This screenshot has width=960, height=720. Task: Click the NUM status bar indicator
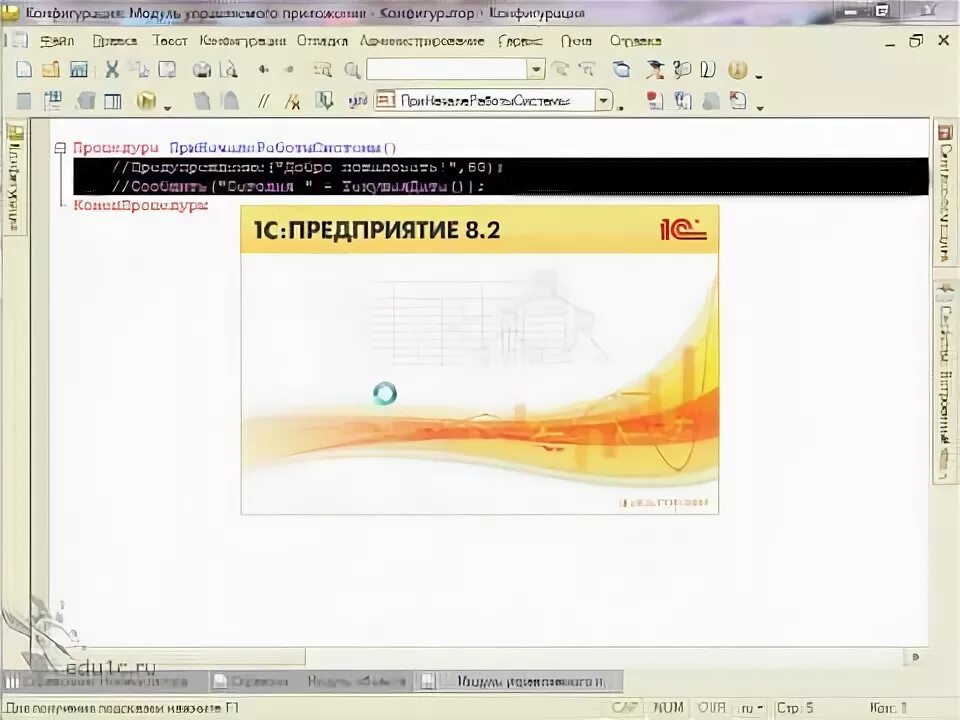pyautogui.click(x=667, y=708)
